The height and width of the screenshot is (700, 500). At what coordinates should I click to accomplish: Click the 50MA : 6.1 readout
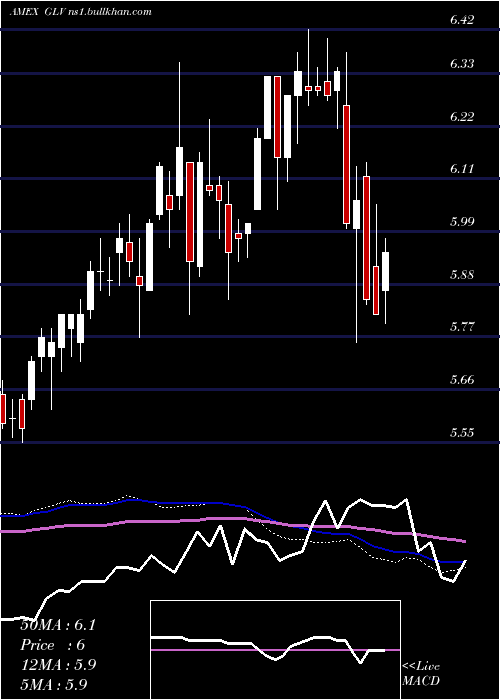[x=58, y=625]
